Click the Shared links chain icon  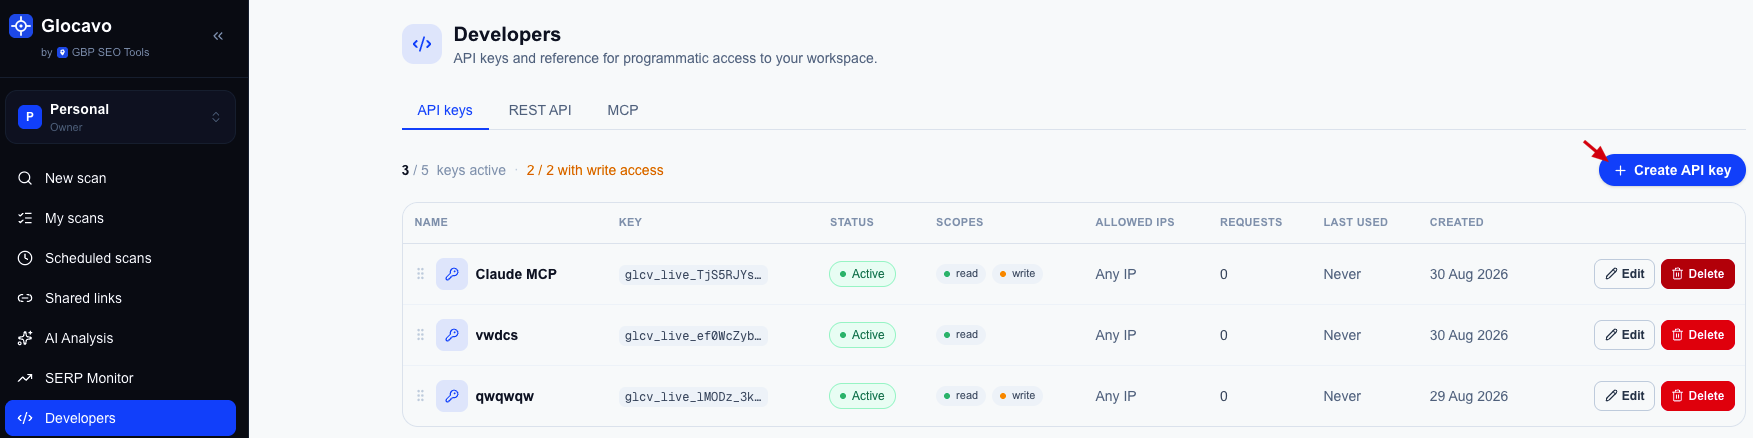(x=25, y=298)
